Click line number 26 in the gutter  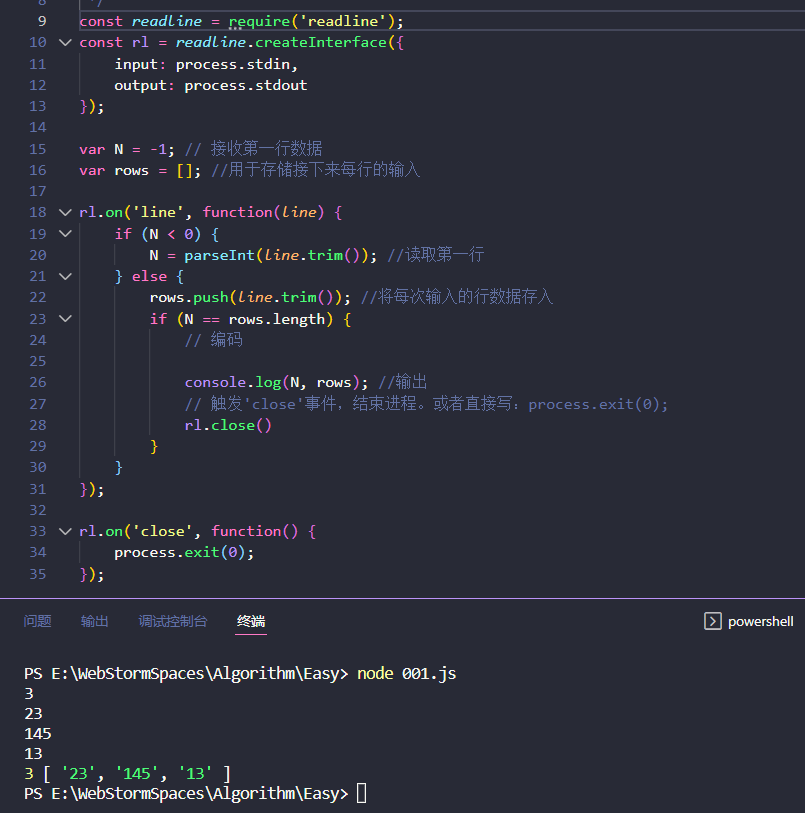click(37, 382)
